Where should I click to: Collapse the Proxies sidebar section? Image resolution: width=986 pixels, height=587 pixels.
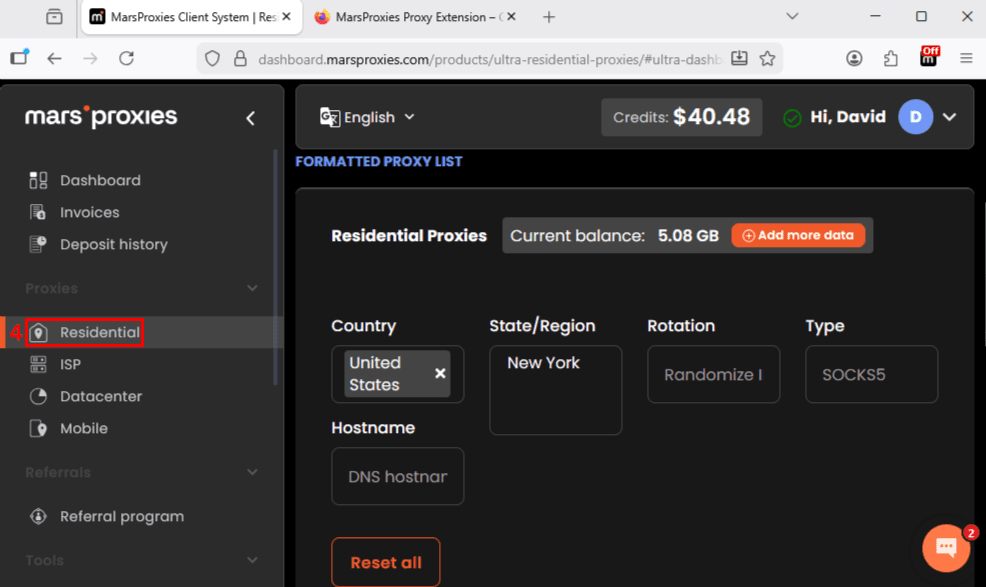[x=252, y=288]
